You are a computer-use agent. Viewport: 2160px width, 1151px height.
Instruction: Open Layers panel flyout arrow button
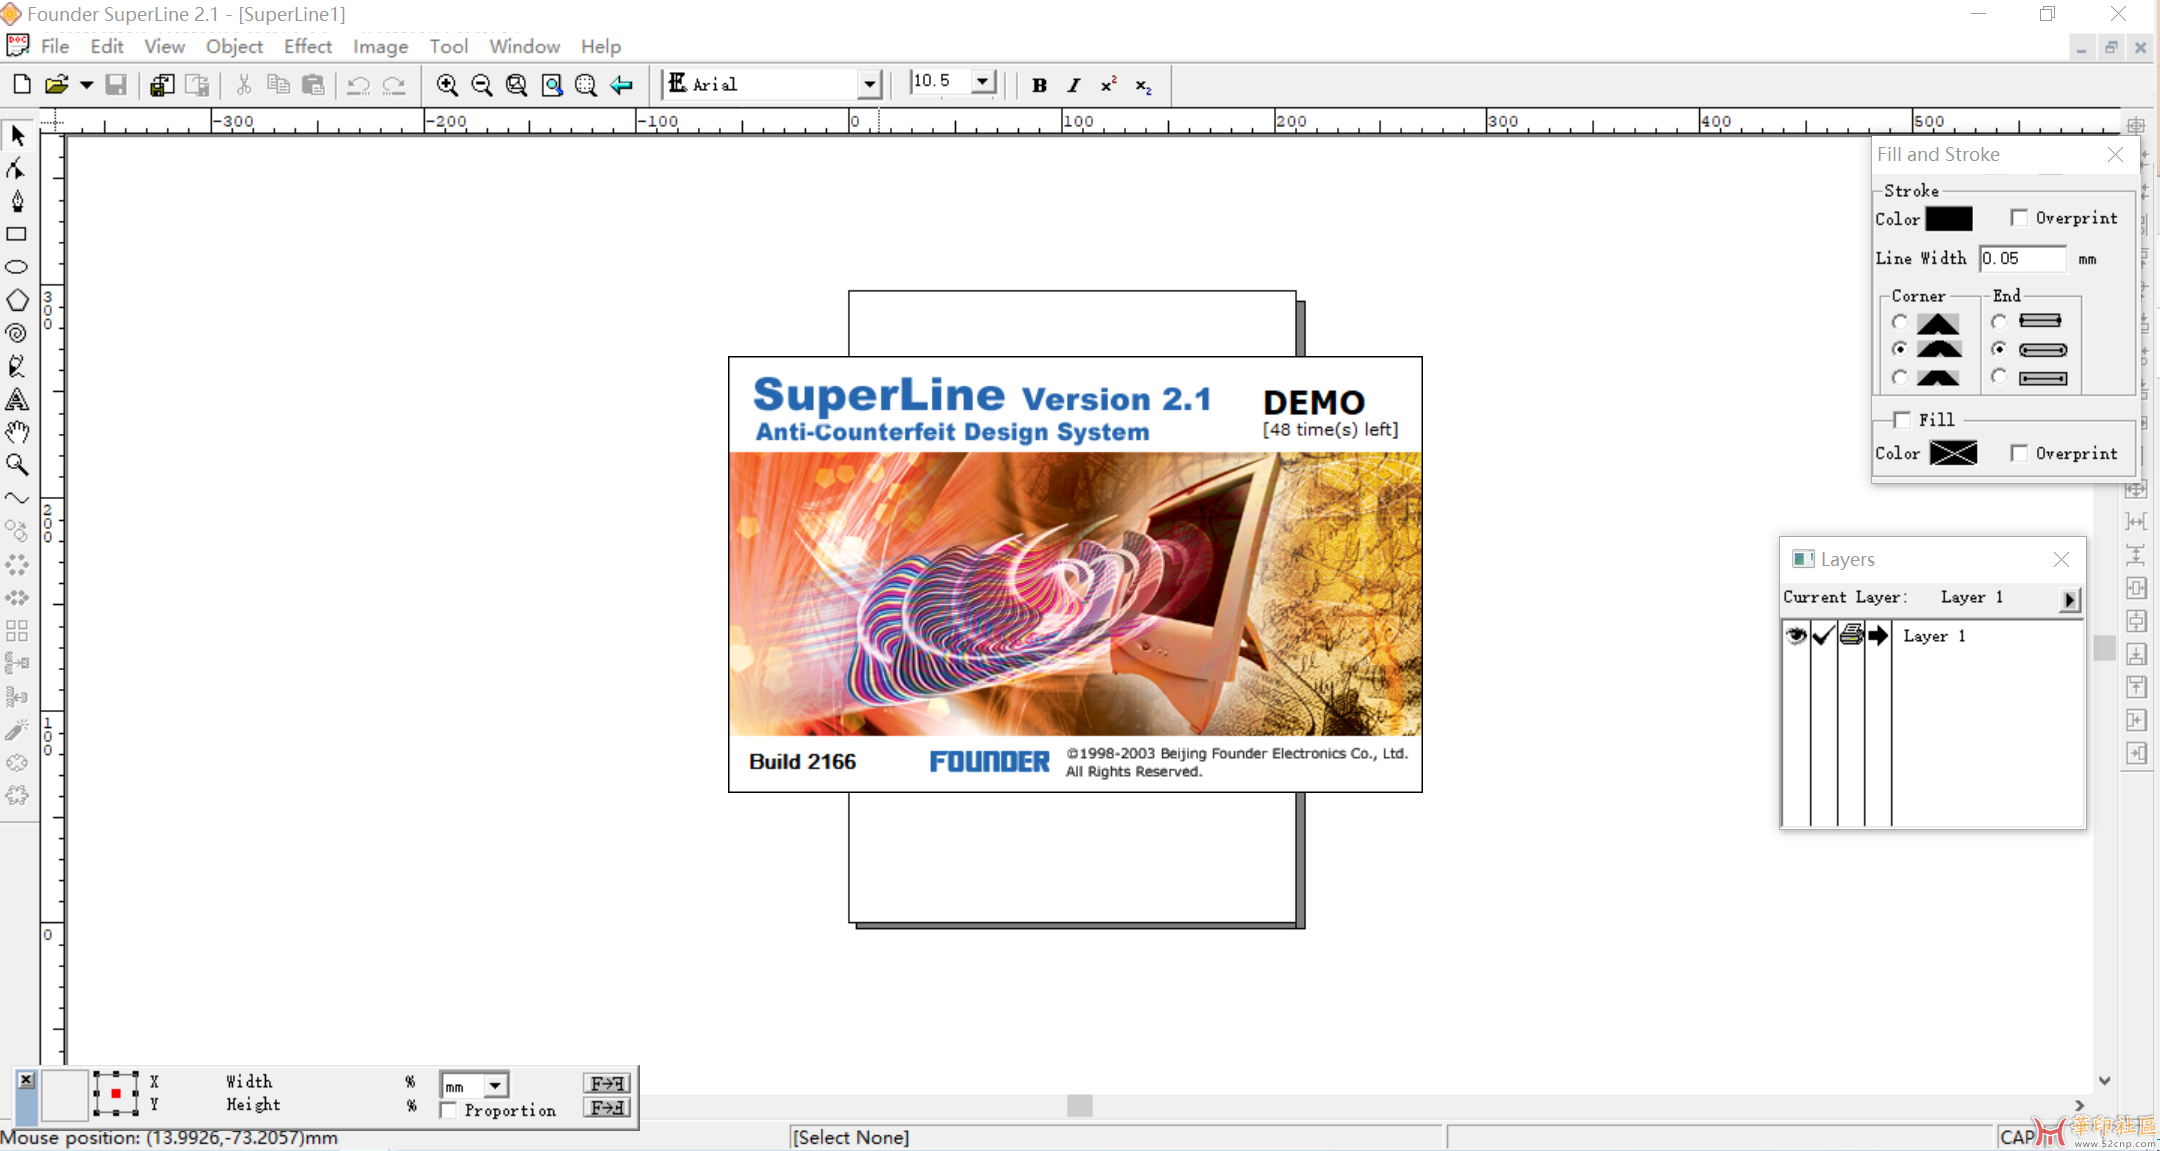2069,599
